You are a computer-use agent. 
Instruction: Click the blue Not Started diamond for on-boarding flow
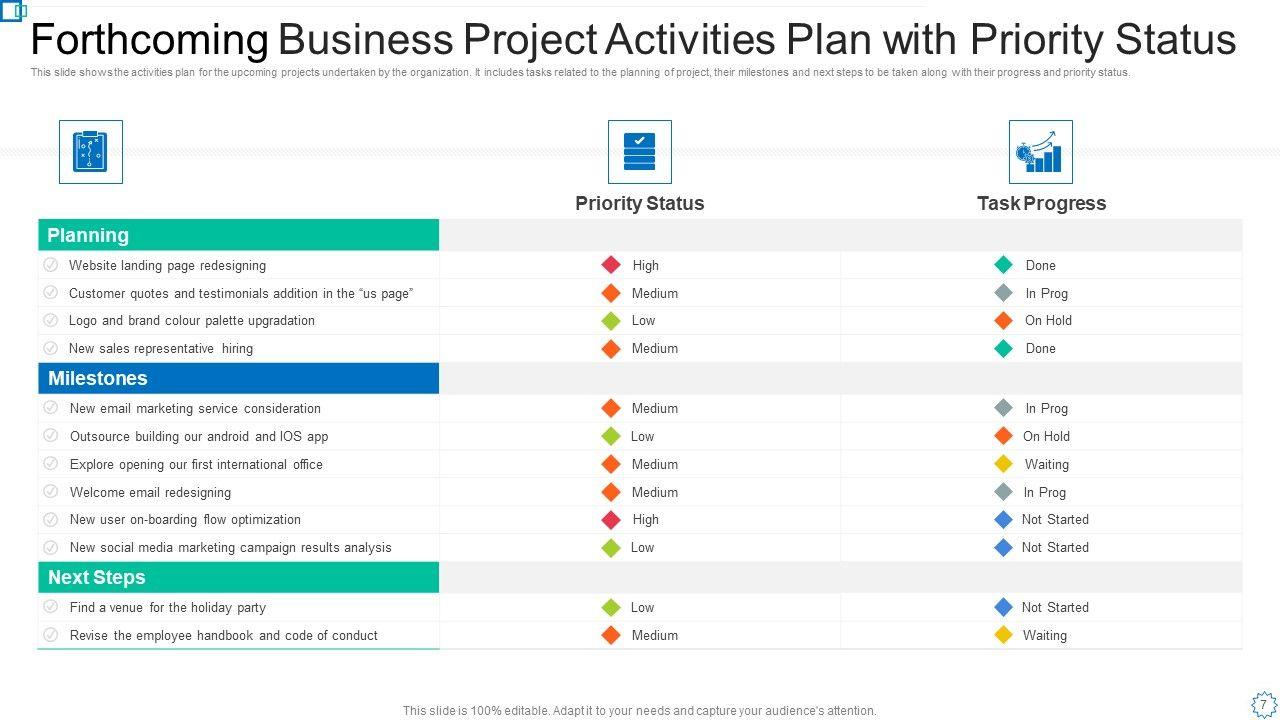click(x=1004, y=519)
